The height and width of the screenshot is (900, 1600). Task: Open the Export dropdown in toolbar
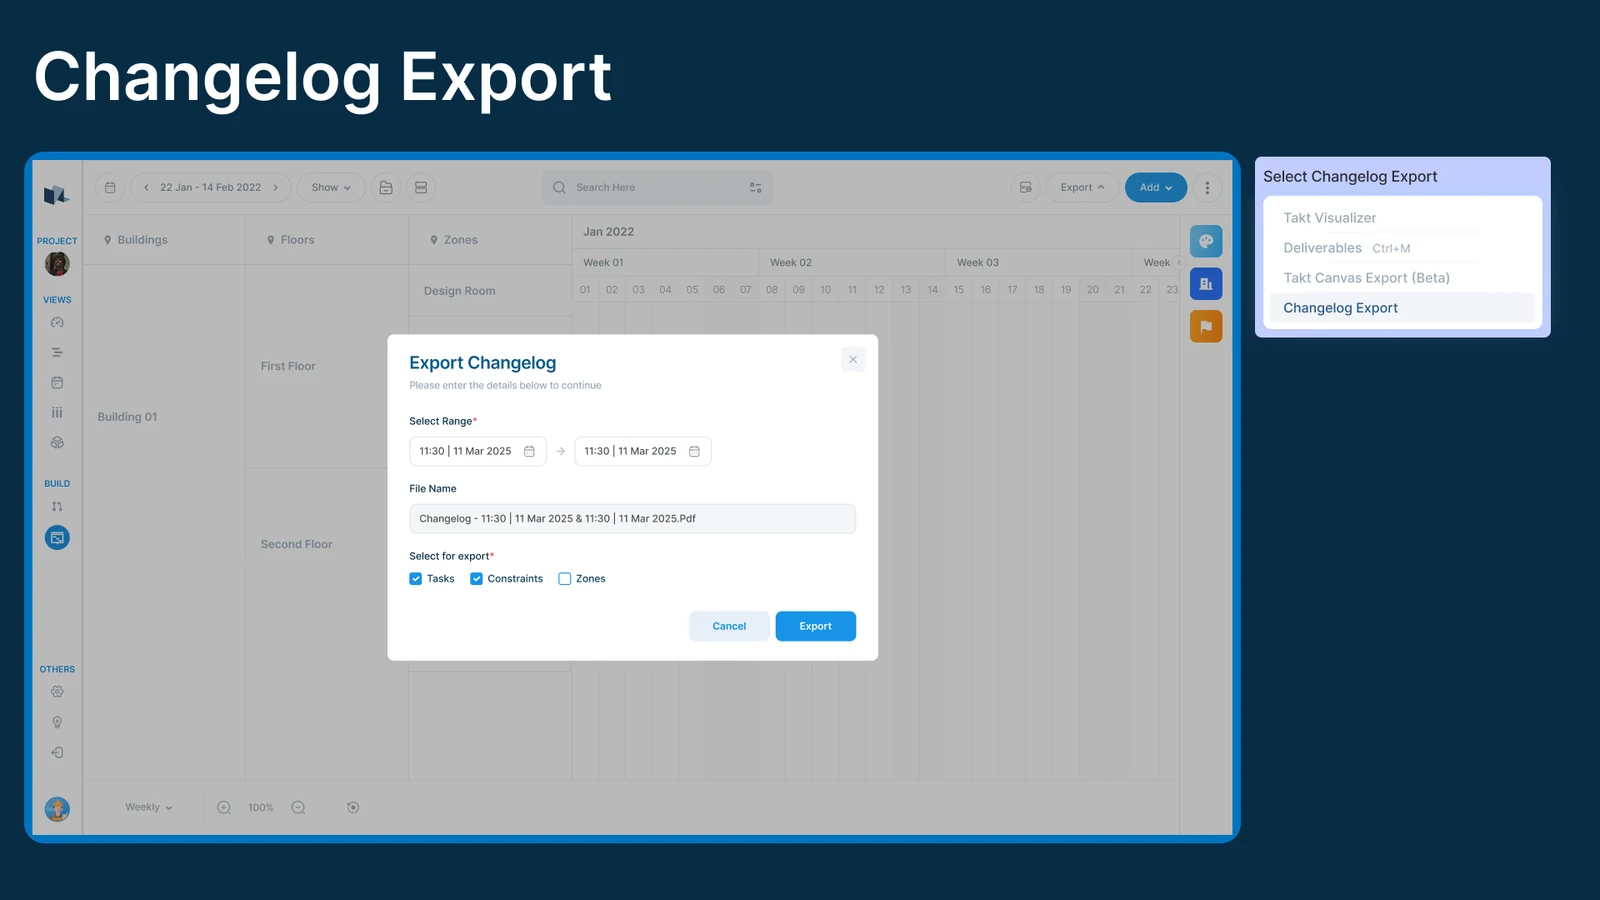[x=1082, y=187]
